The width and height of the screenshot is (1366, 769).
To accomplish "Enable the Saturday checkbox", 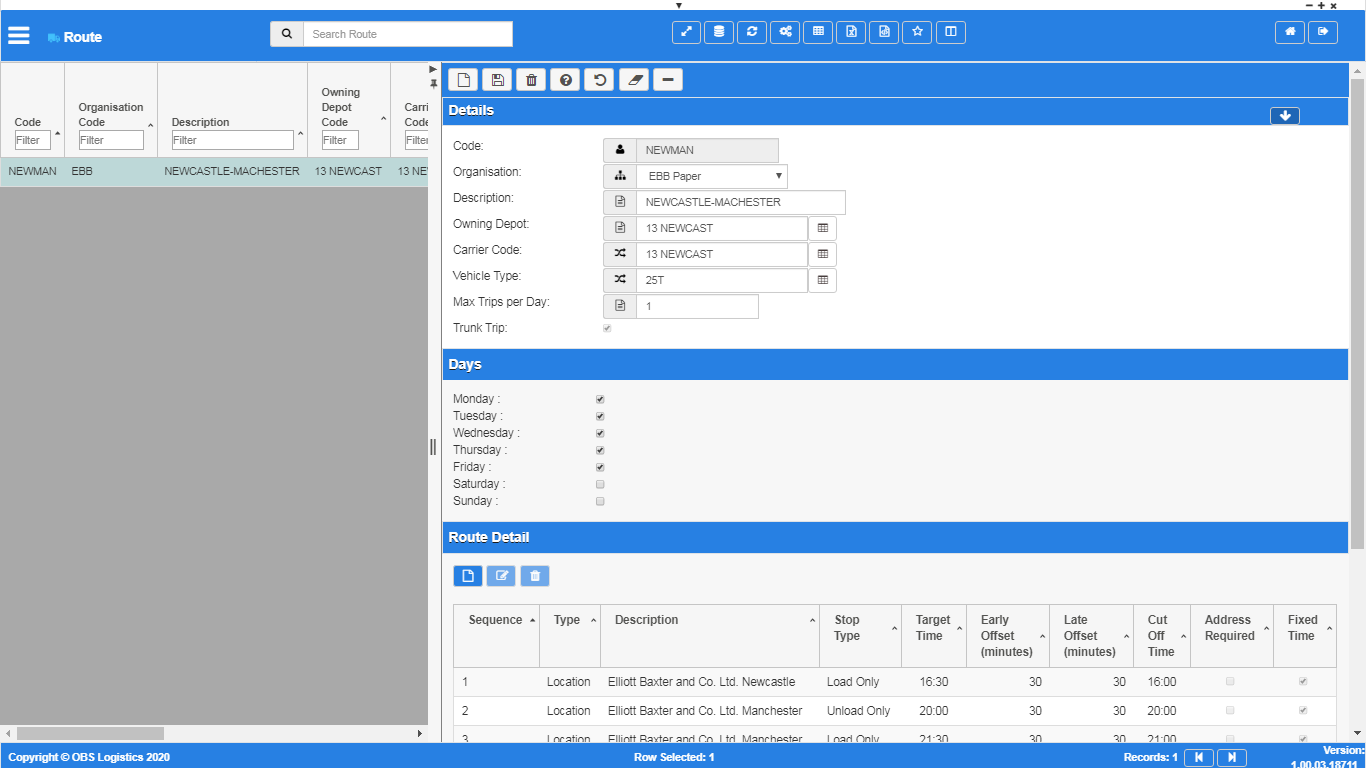I will point(600,484).
